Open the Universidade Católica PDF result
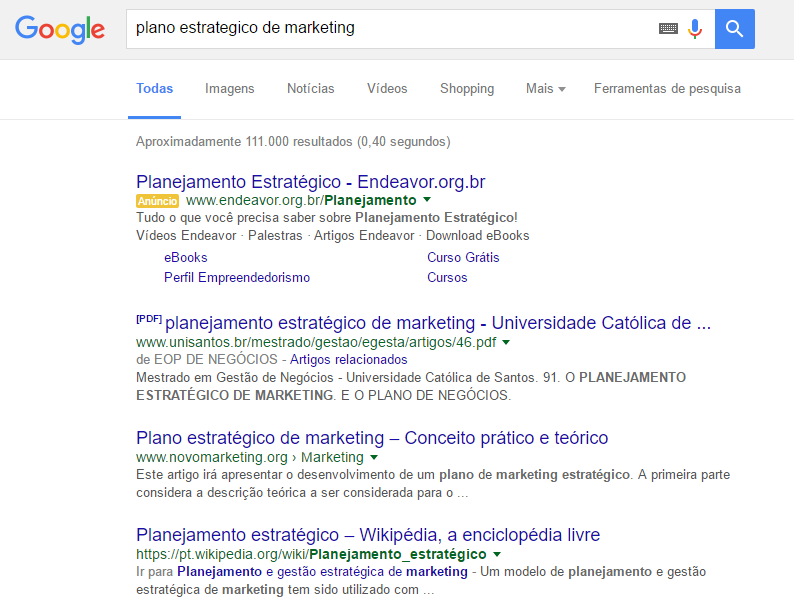 click(x=438, y=322)
